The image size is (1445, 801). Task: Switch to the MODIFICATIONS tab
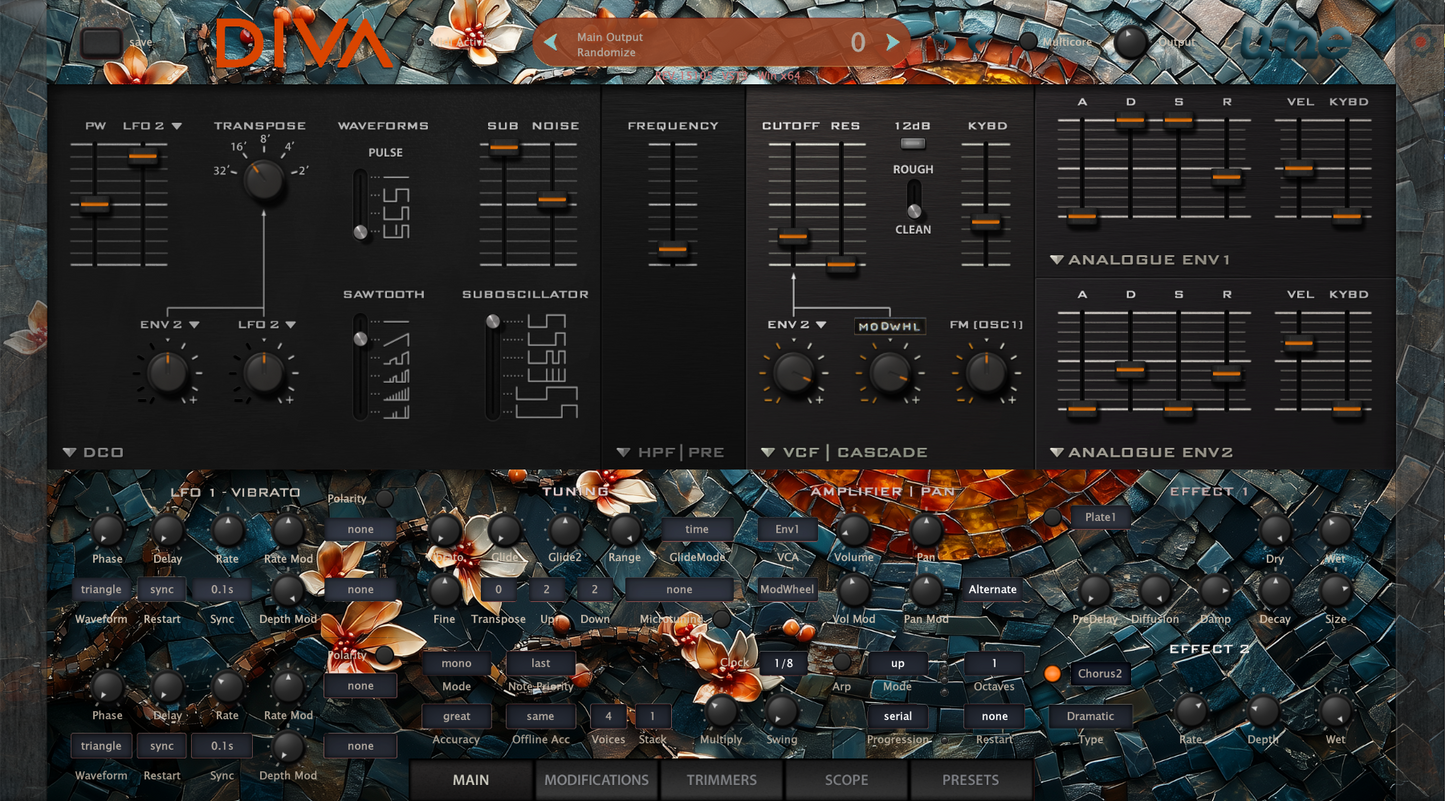pos(597,780)
